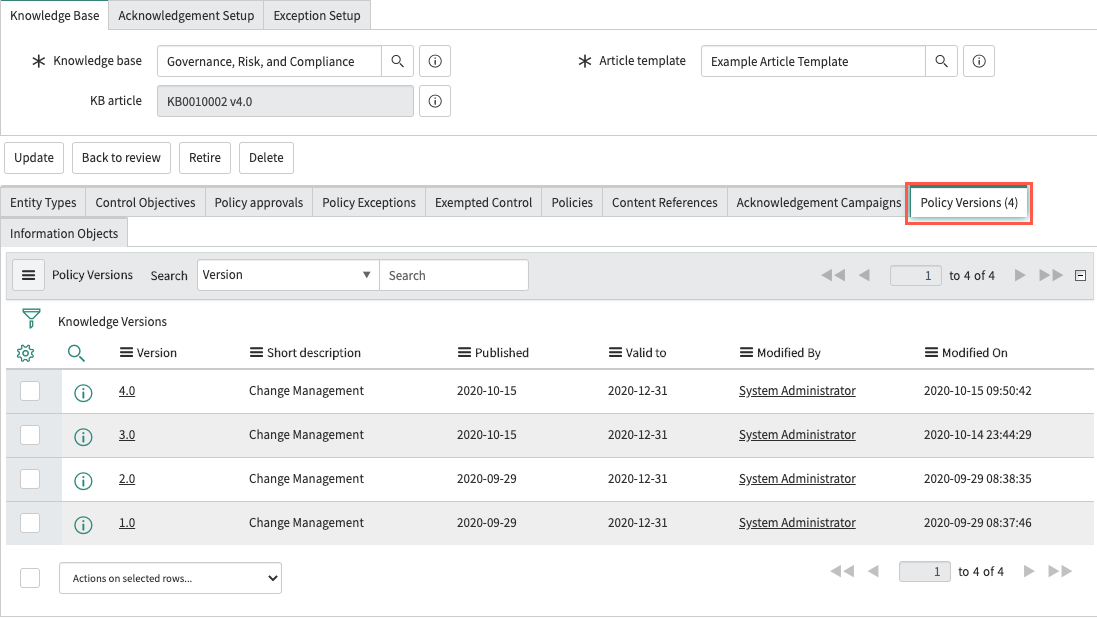
Task: Click the Back to review button
Action: coord(122,157)
